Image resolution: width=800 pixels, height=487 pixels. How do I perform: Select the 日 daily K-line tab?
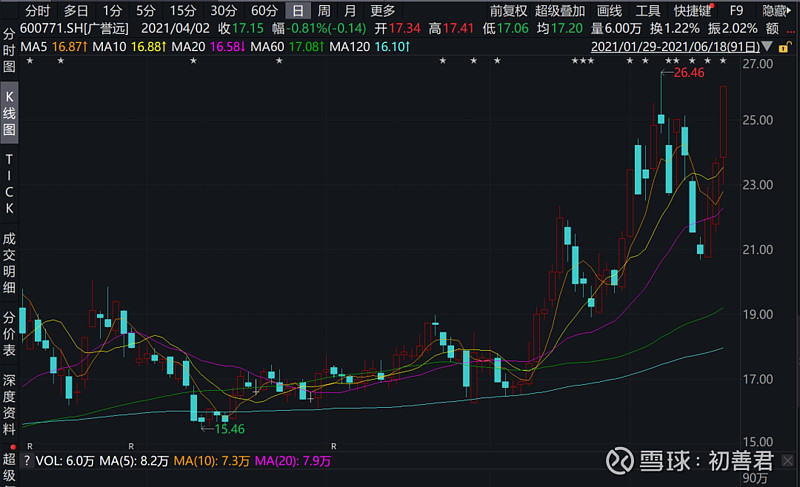pyautogui.click(x=298, y=10)
